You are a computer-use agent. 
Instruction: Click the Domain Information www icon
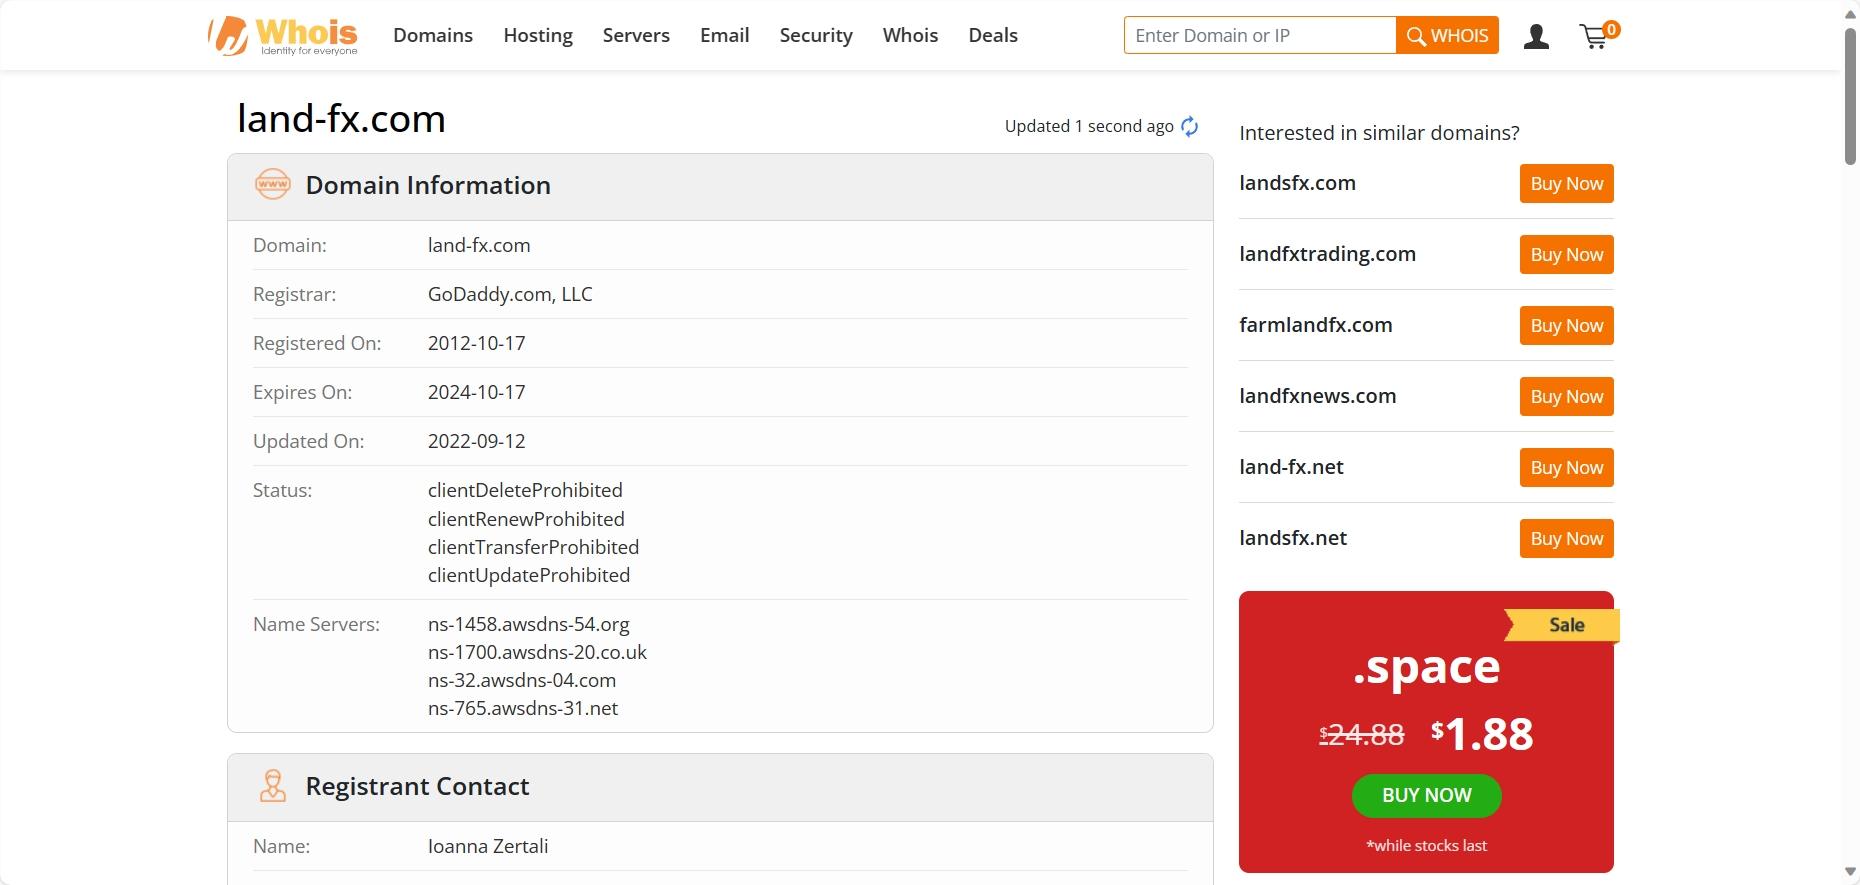[273, 185]
